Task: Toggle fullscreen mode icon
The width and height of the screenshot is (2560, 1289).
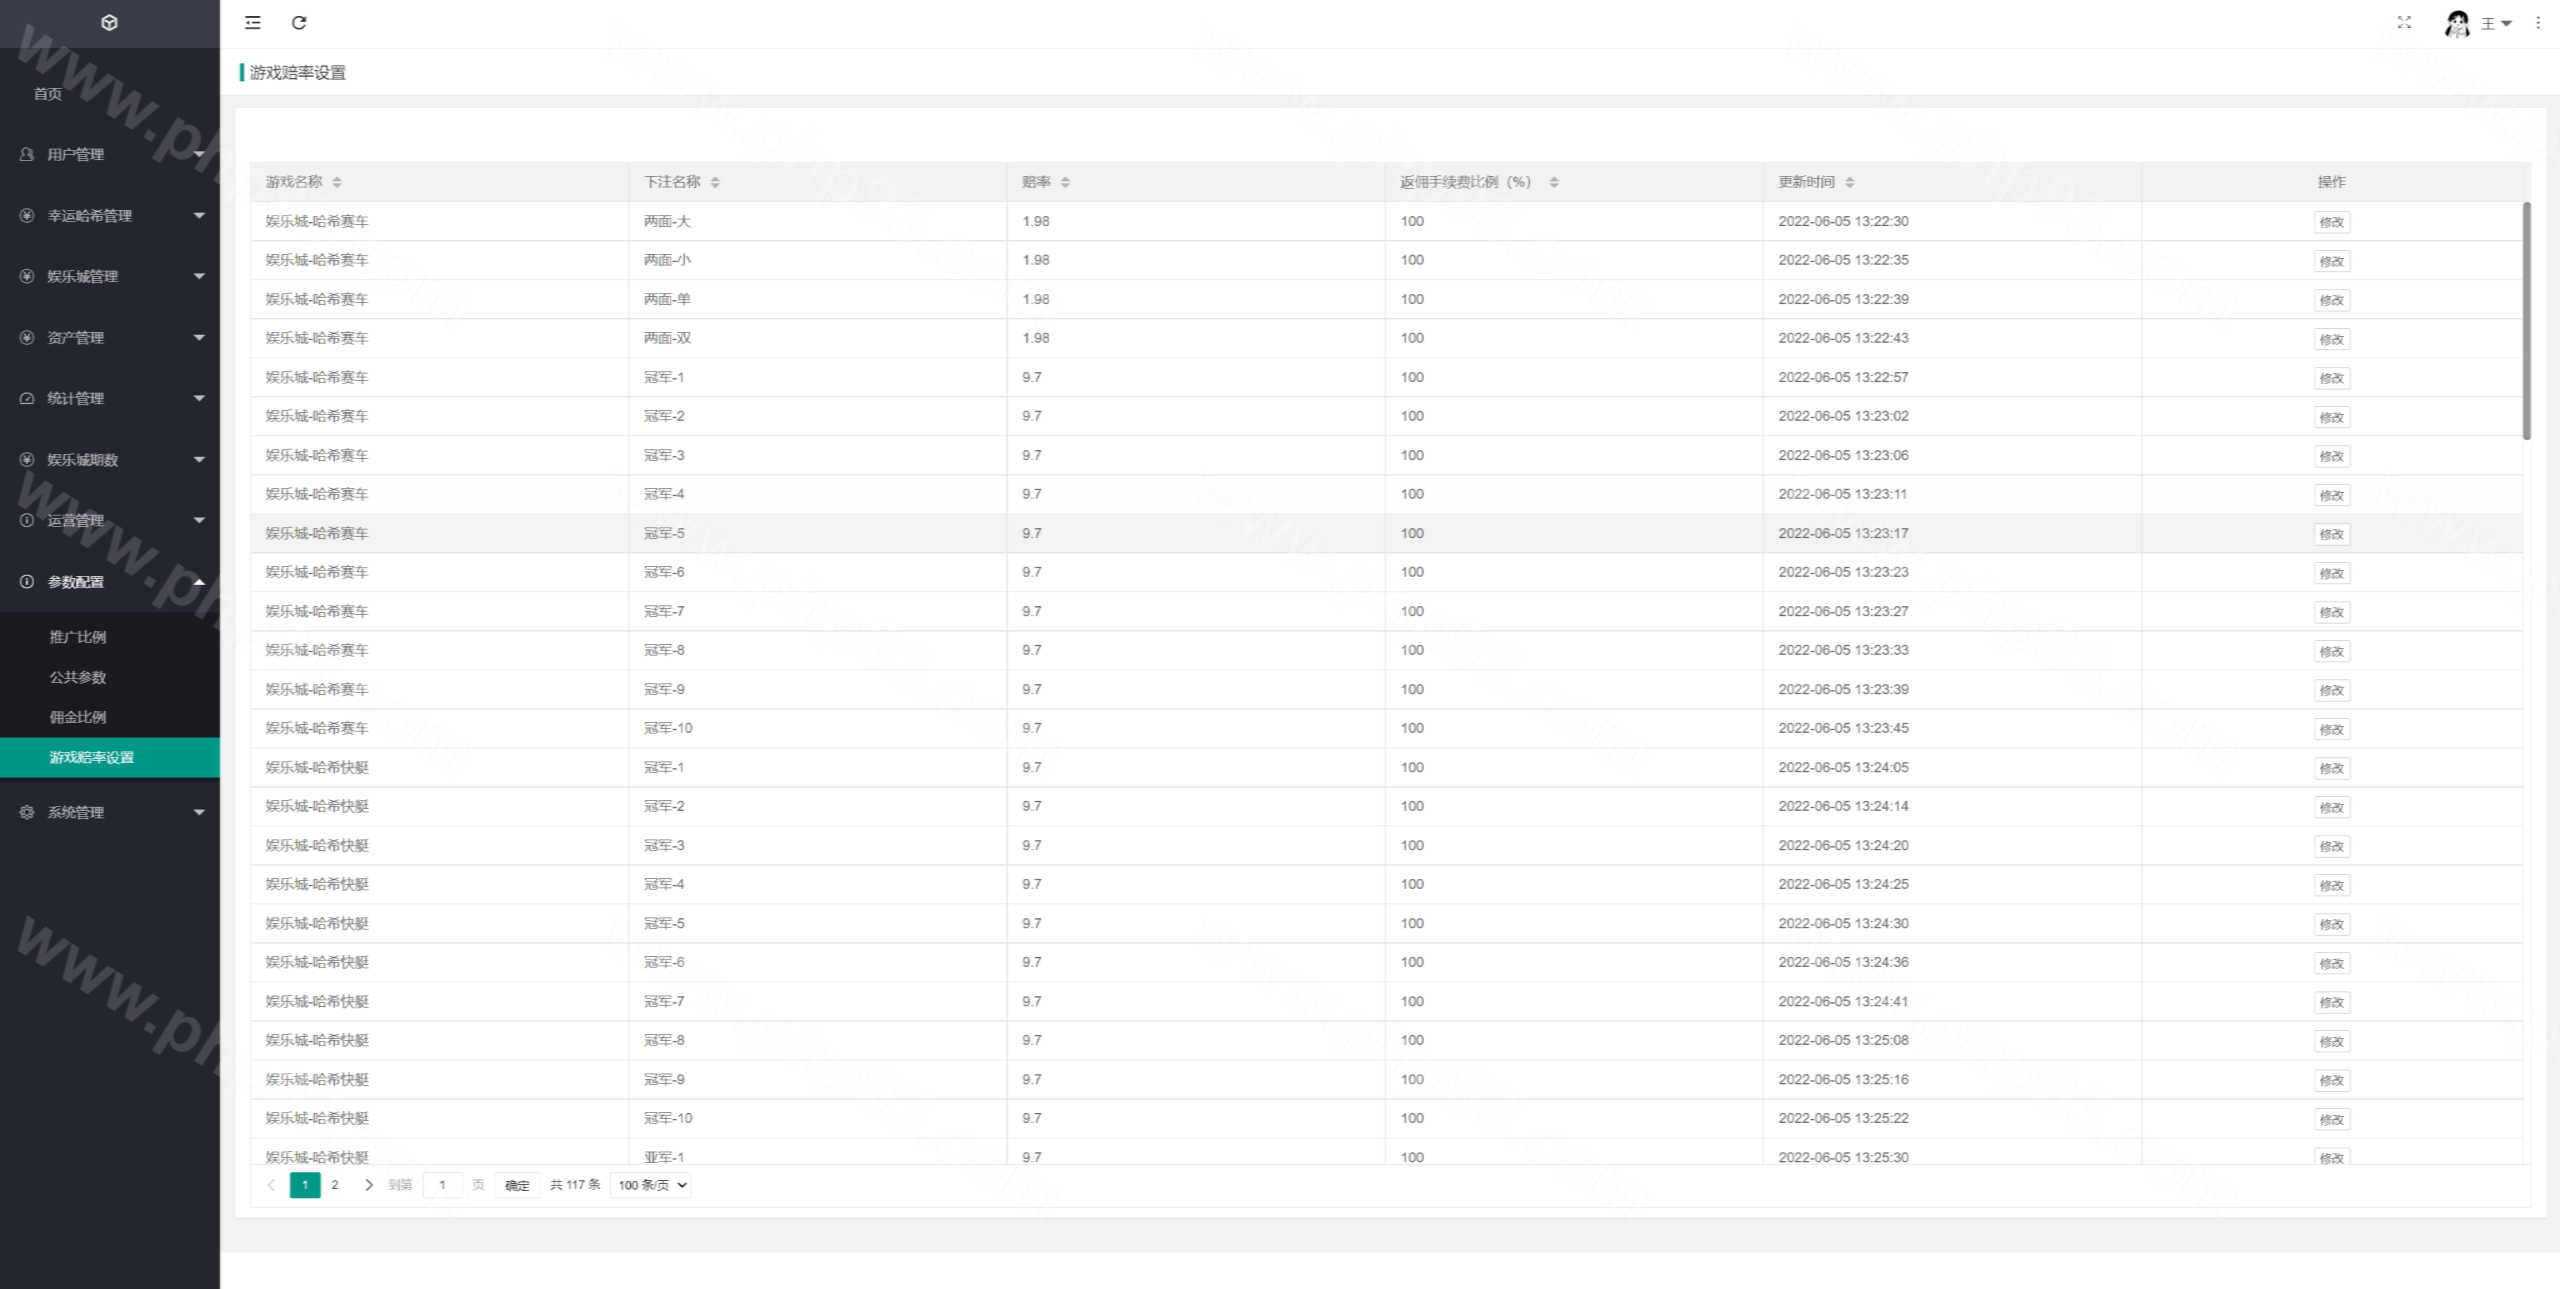Action: [x=2404, y=22]
